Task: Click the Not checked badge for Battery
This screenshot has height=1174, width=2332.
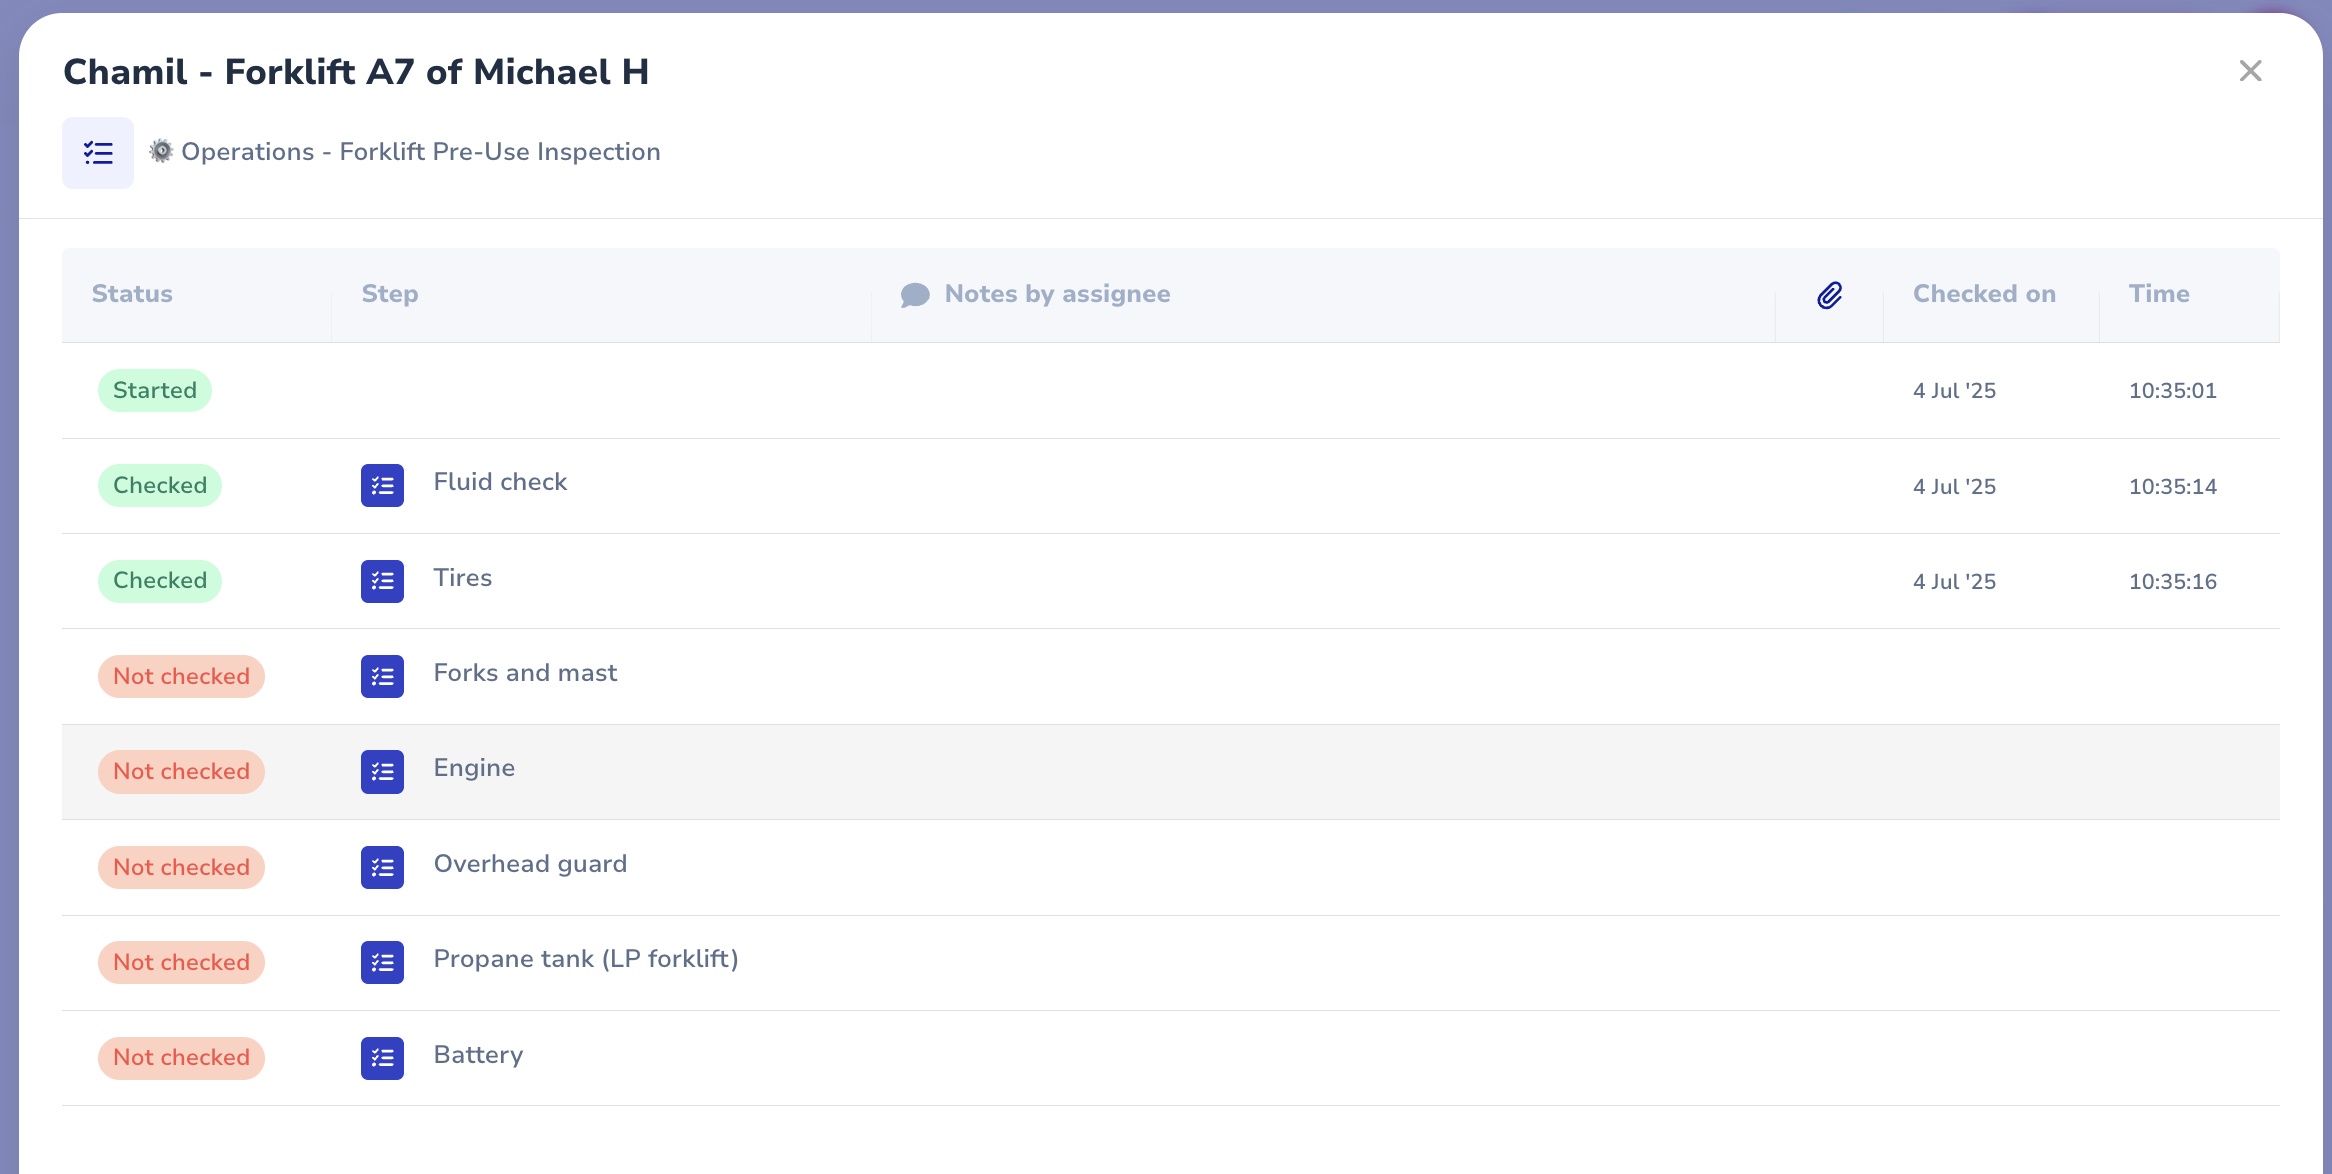Action: (x=181, y=1058)
